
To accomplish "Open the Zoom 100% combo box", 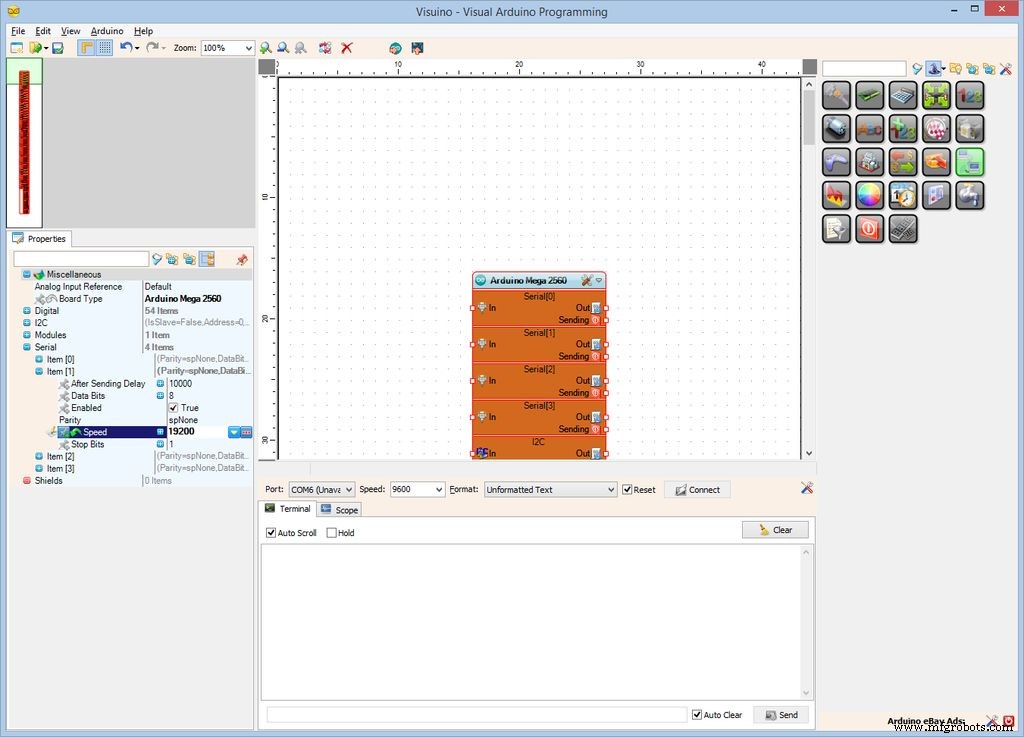I will pyautogui.click(x=228, y=48).
